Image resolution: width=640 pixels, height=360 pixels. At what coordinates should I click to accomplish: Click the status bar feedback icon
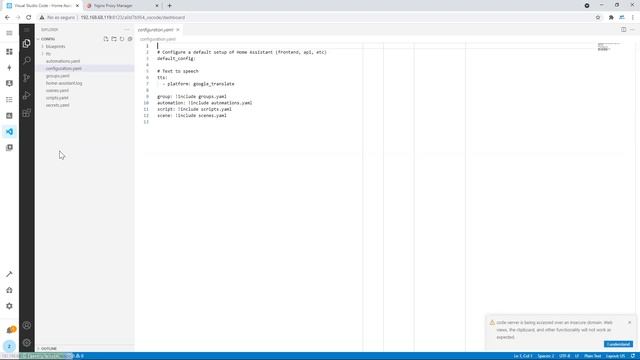[633, 356]
